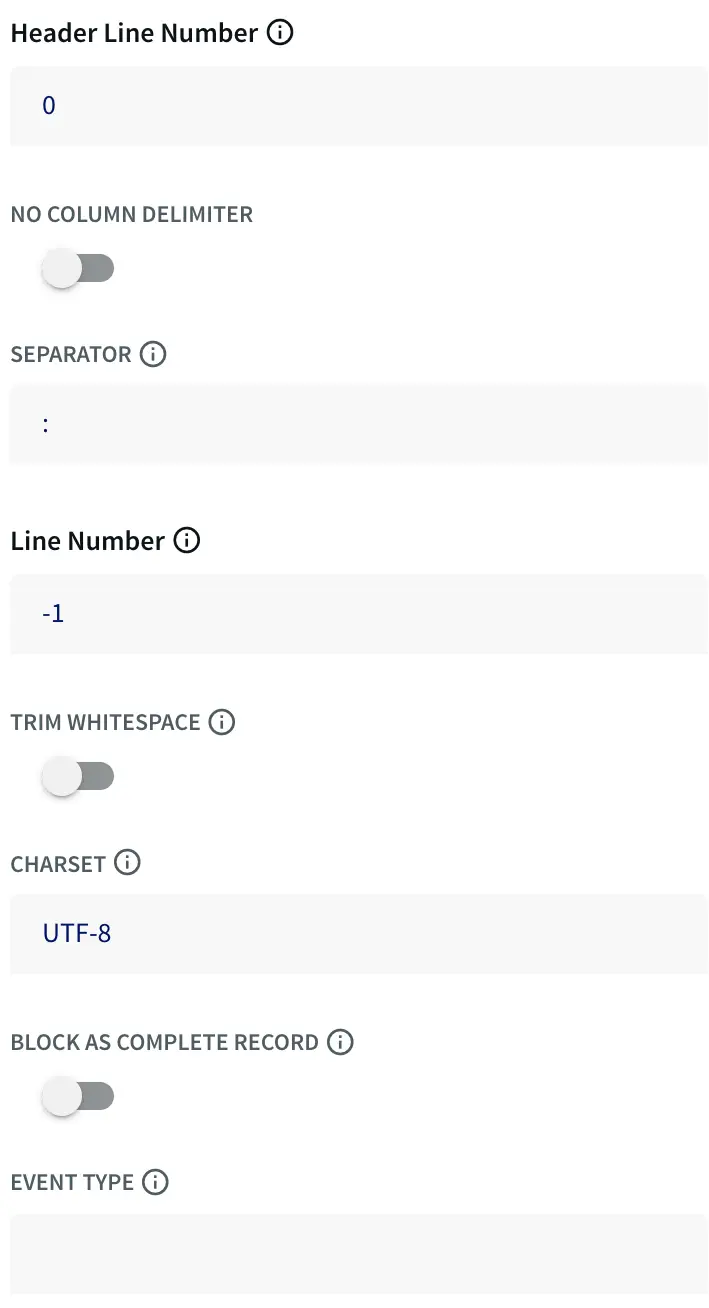The width and height of the screenshot is (709, 1308).
Task: Enable the No Column Delimiter toggle
Action: [78, 269]
